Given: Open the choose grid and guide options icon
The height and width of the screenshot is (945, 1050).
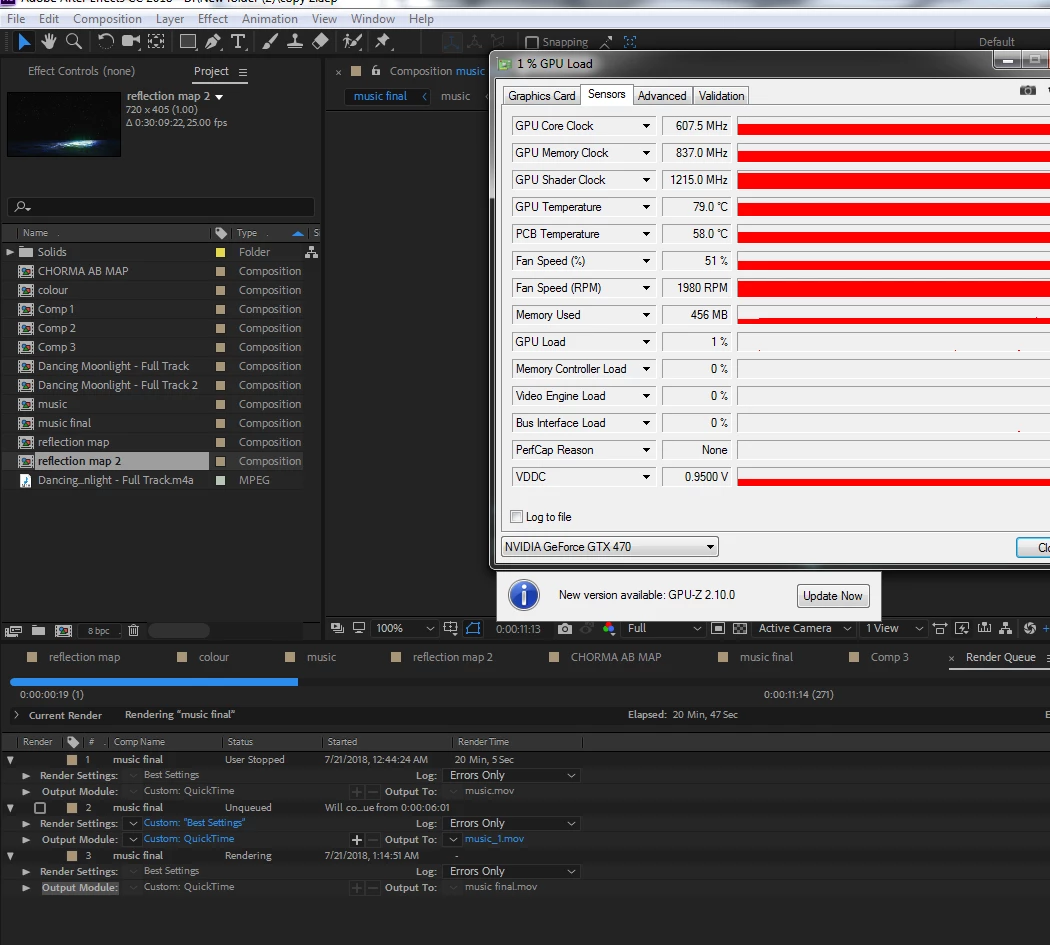Looking at the screenshot, I should pyautogui.click(x=451, y=628).
